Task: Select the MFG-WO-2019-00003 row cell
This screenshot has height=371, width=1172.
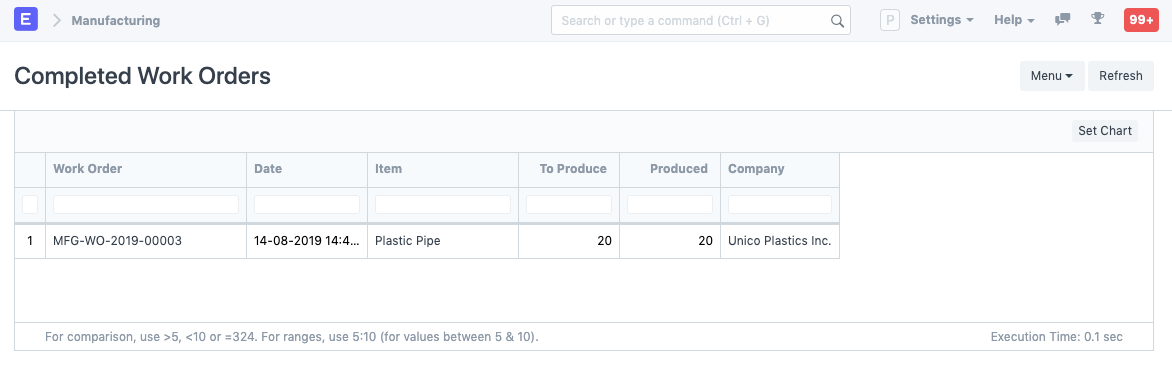Action: coord(146,242)
